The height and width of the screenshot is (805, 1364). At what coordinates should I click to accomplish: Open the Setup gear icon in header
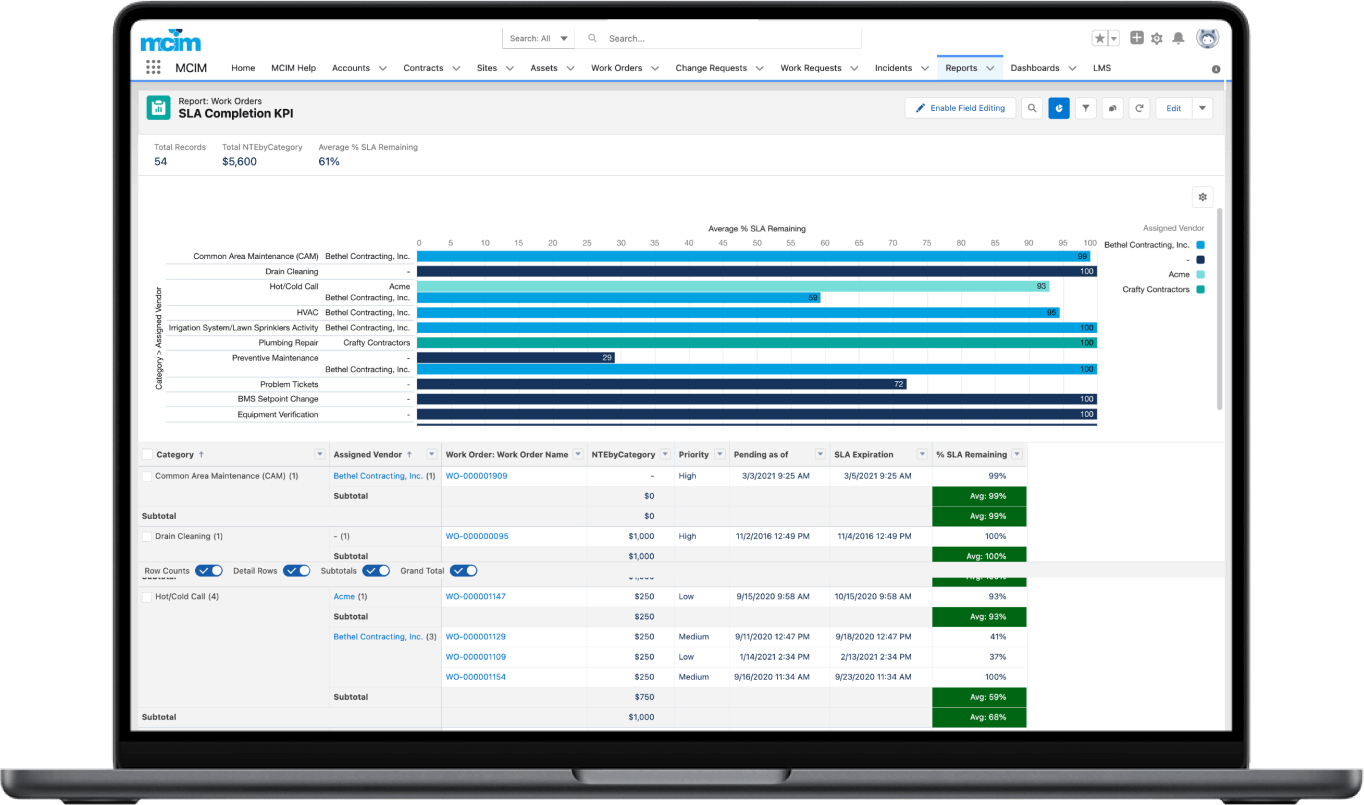[x=1157, y=38]
